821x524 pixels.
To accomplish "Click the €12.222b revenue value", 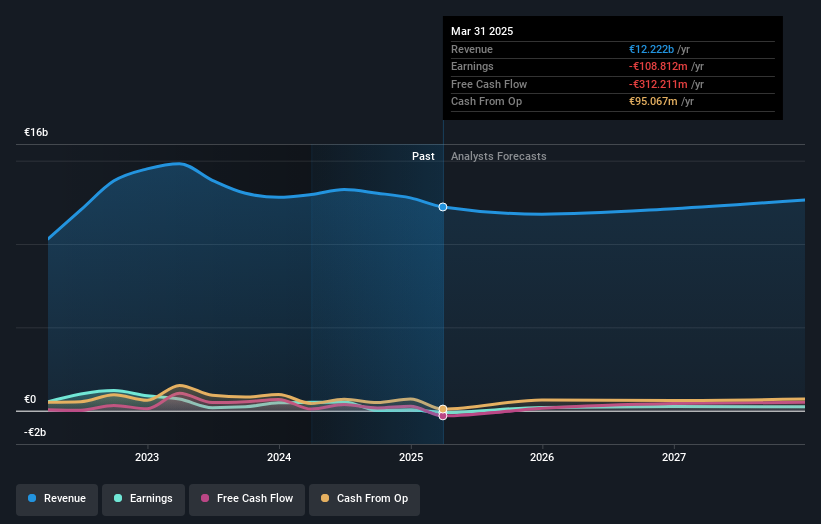I will coord(651,49).
